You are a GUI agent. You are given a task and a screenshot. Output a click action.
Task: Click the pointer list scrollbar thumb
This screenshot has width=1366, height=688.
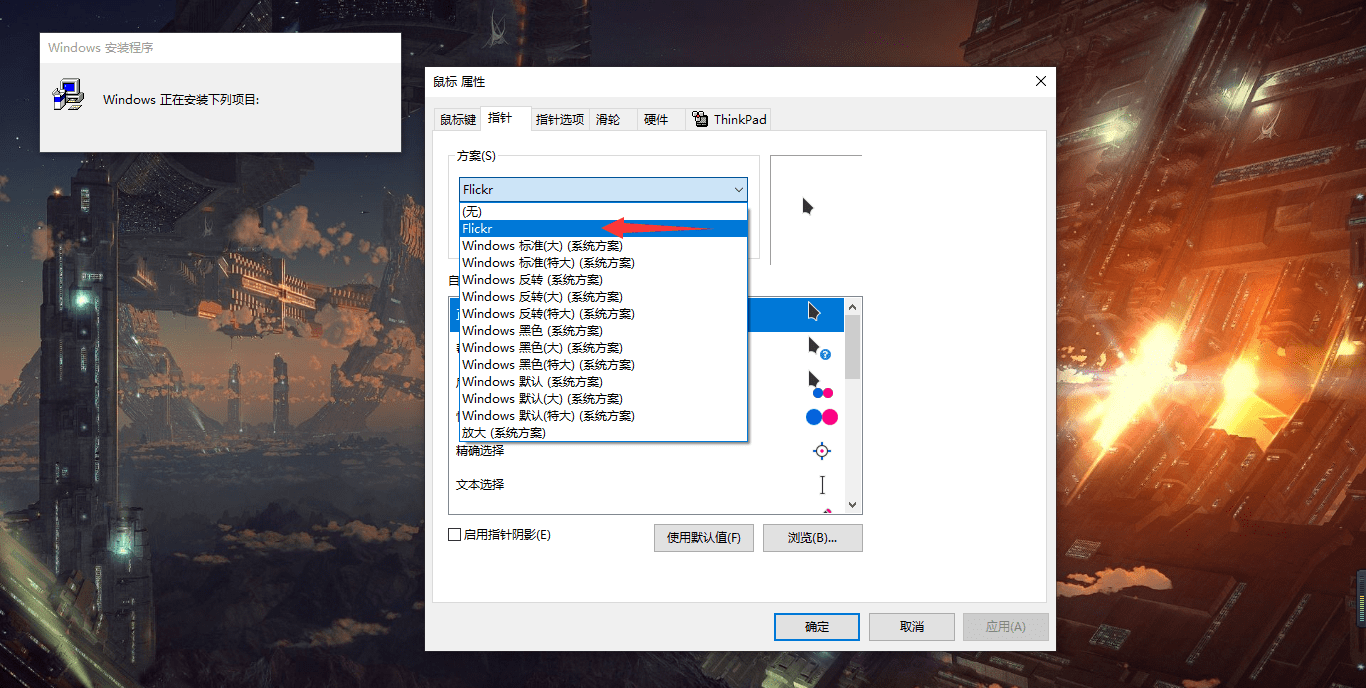(x=852, y=347)
